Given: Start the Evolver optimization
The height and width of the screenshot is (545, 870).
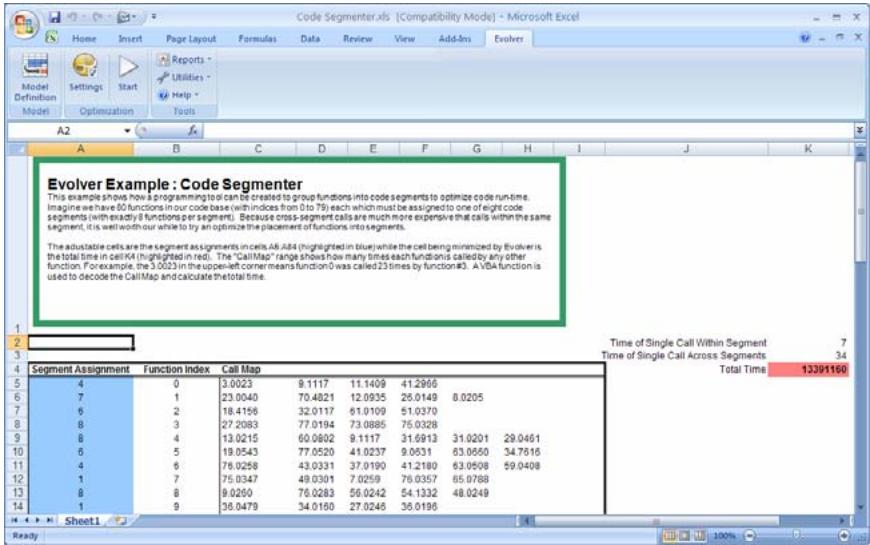Looking at the screenshot, I should [x=128, y=73].
